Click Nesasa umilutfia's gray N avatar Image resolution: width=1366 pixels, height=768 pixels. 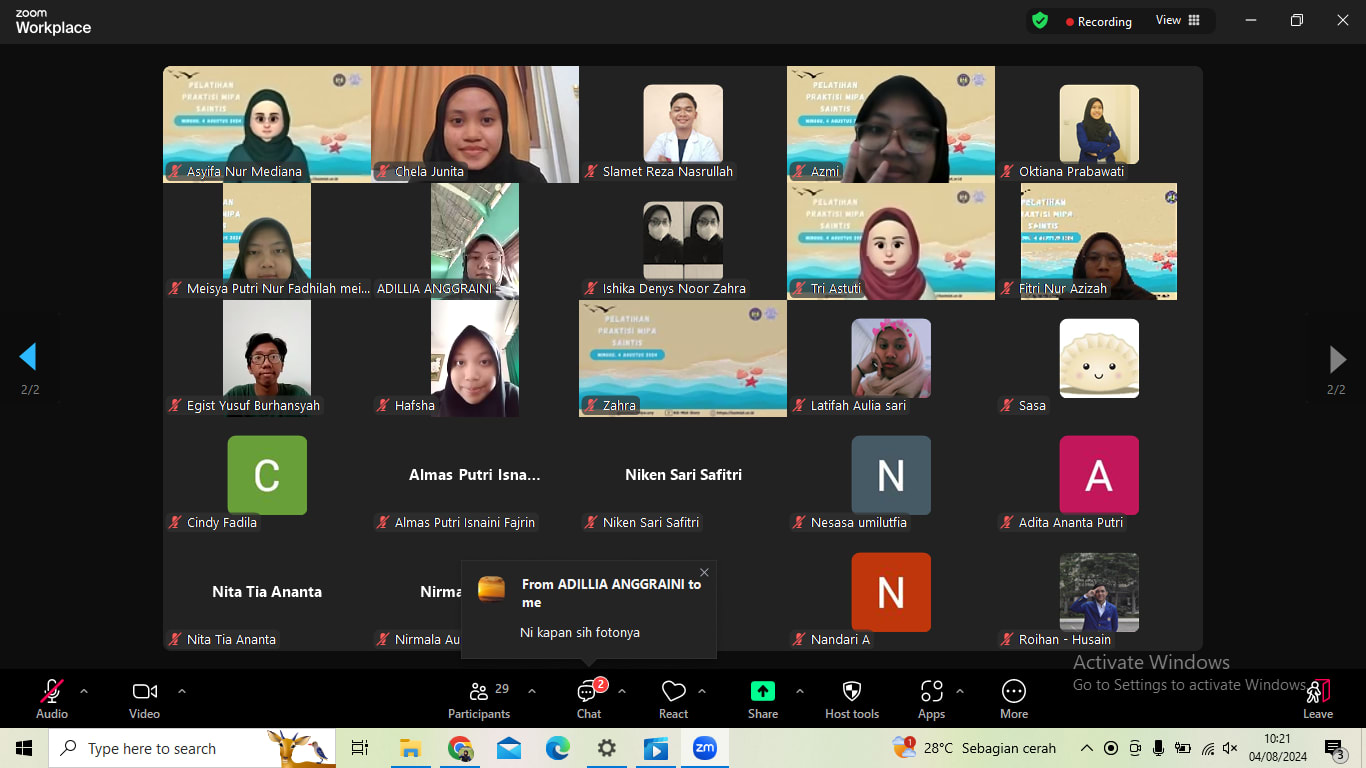pos(891,475)
